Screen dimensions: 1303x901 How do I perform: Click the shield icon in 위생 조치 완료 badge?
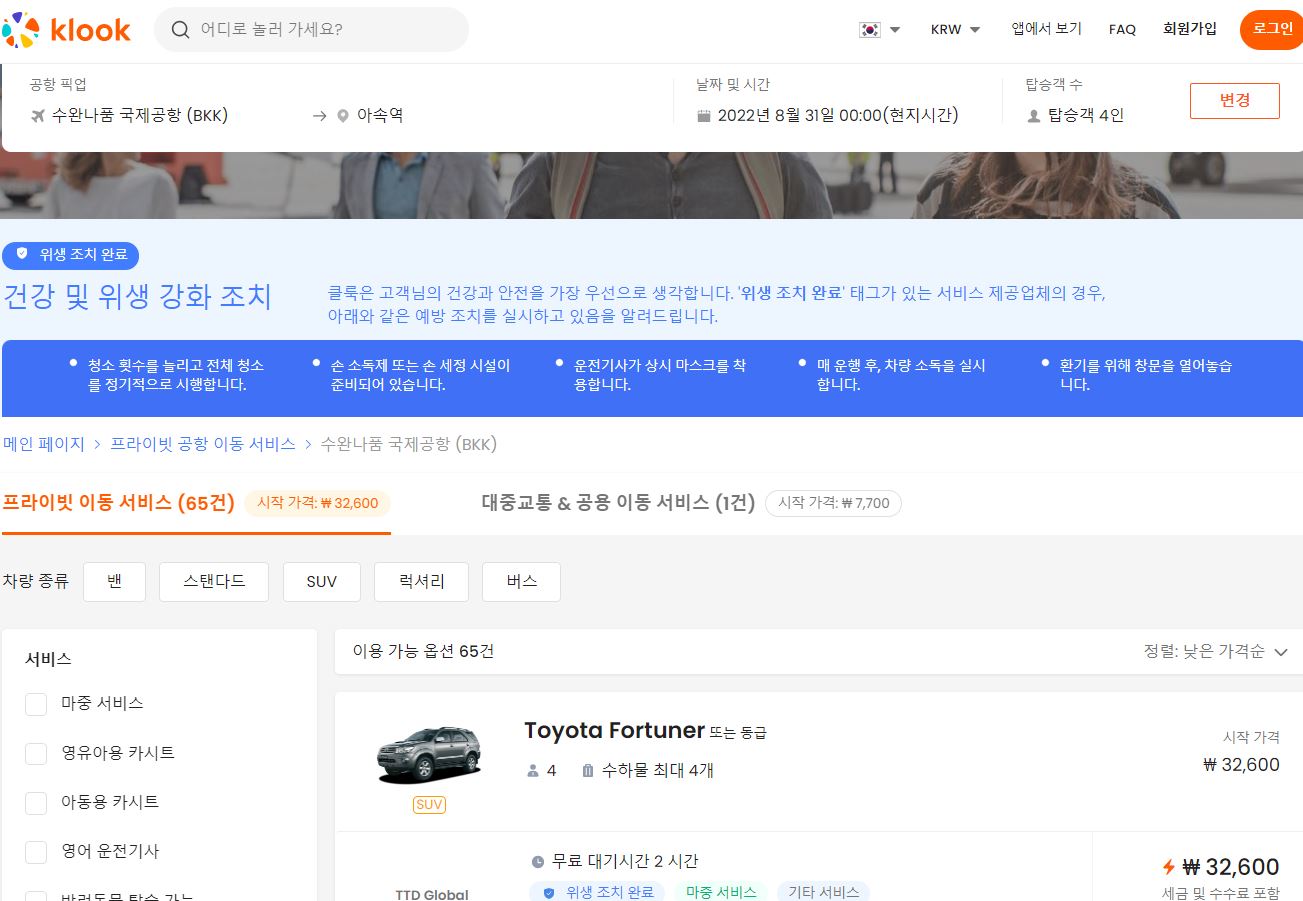point(22,254)
